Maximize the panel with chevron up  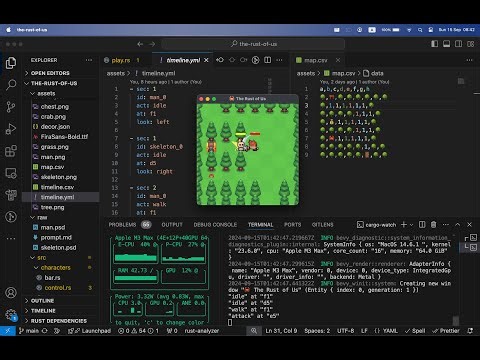pyautogui.click(x=457, y=225)
